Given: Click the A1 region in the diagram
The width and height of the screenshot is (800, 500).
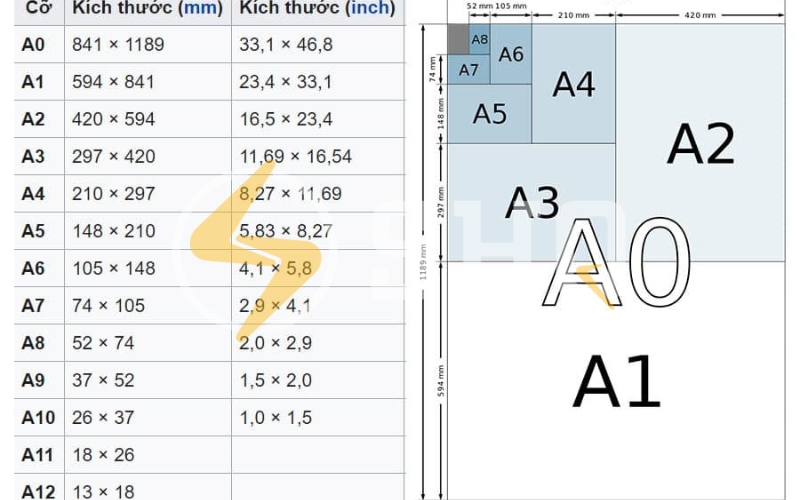Looking at the screenshot, I should click(x=616, y=381).
